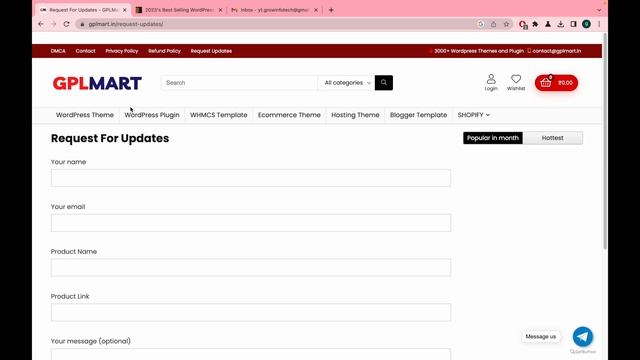Image resolution: width=640 pixels, height=360 pixels.
Task: Click into the Product Link field
Action: tap(251, 312)
